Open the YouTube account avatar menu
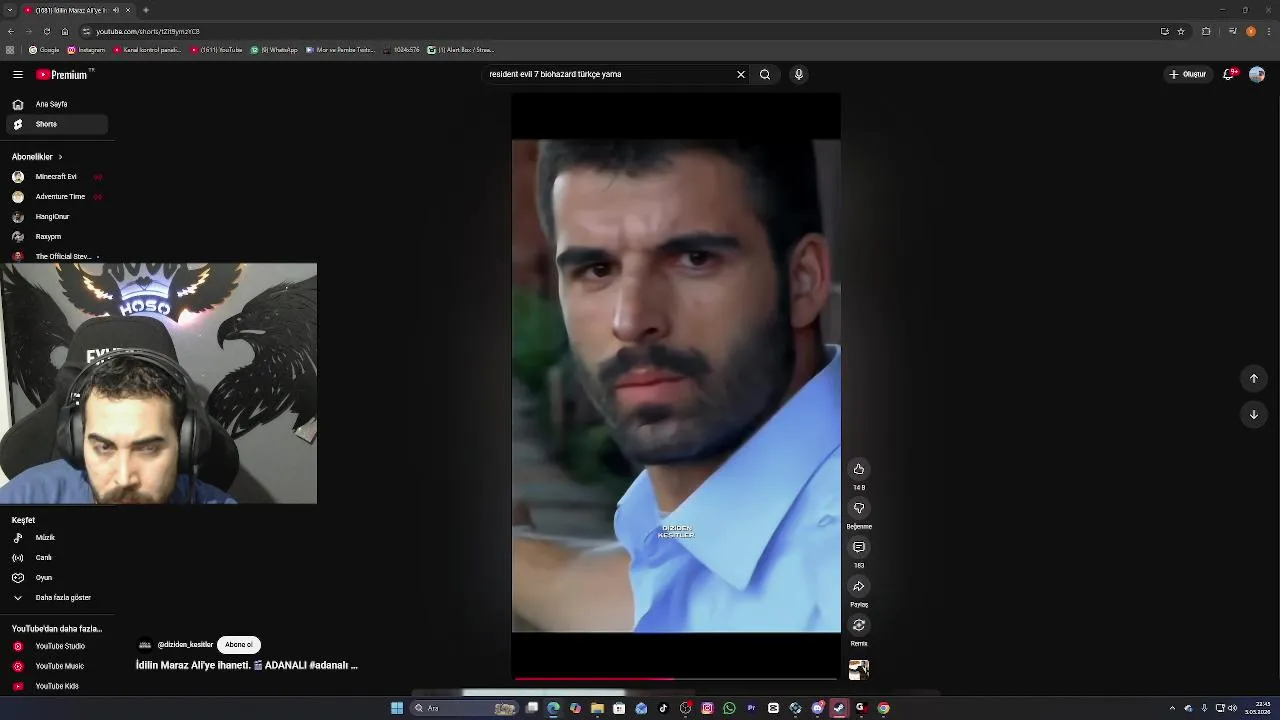 pyautogui.click(x=1257, y=74)
